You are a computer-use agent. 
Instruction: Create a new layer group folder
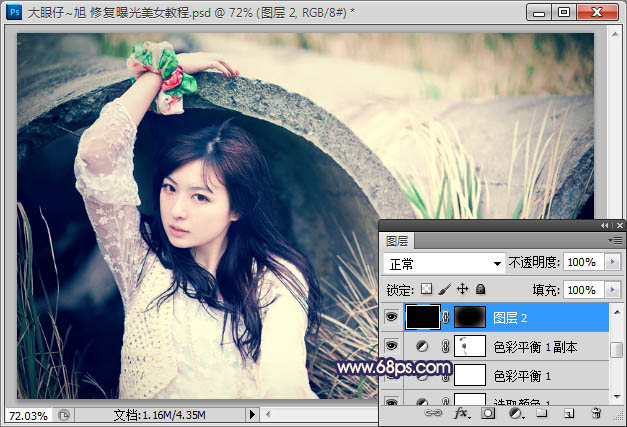[542, 413]
